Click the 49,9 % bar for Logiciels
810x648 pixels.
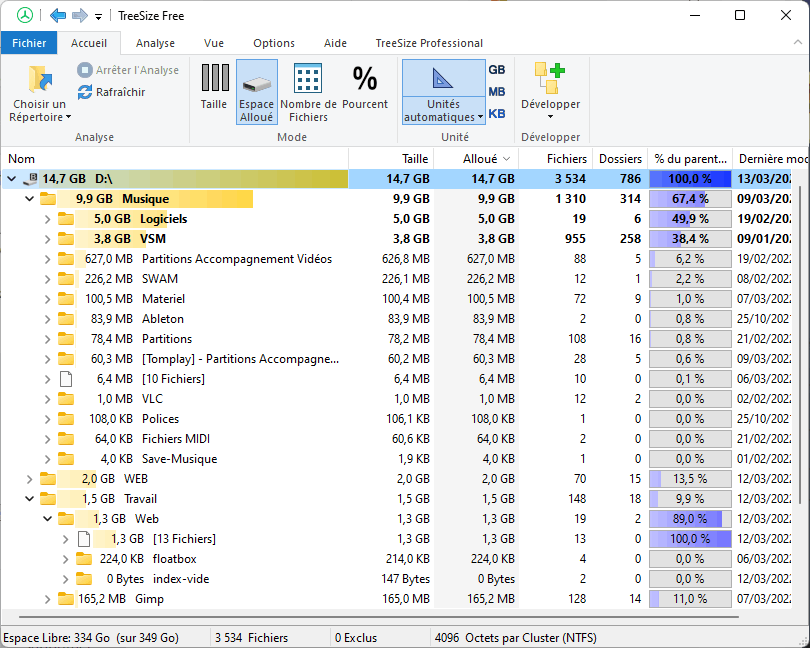(690, 219)
